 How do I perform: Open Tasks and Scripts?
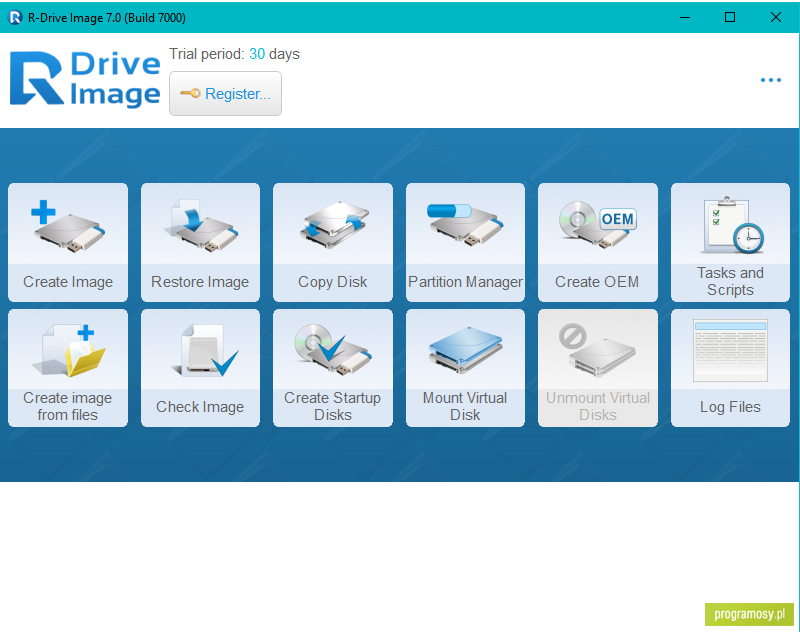tap(730, 242)
